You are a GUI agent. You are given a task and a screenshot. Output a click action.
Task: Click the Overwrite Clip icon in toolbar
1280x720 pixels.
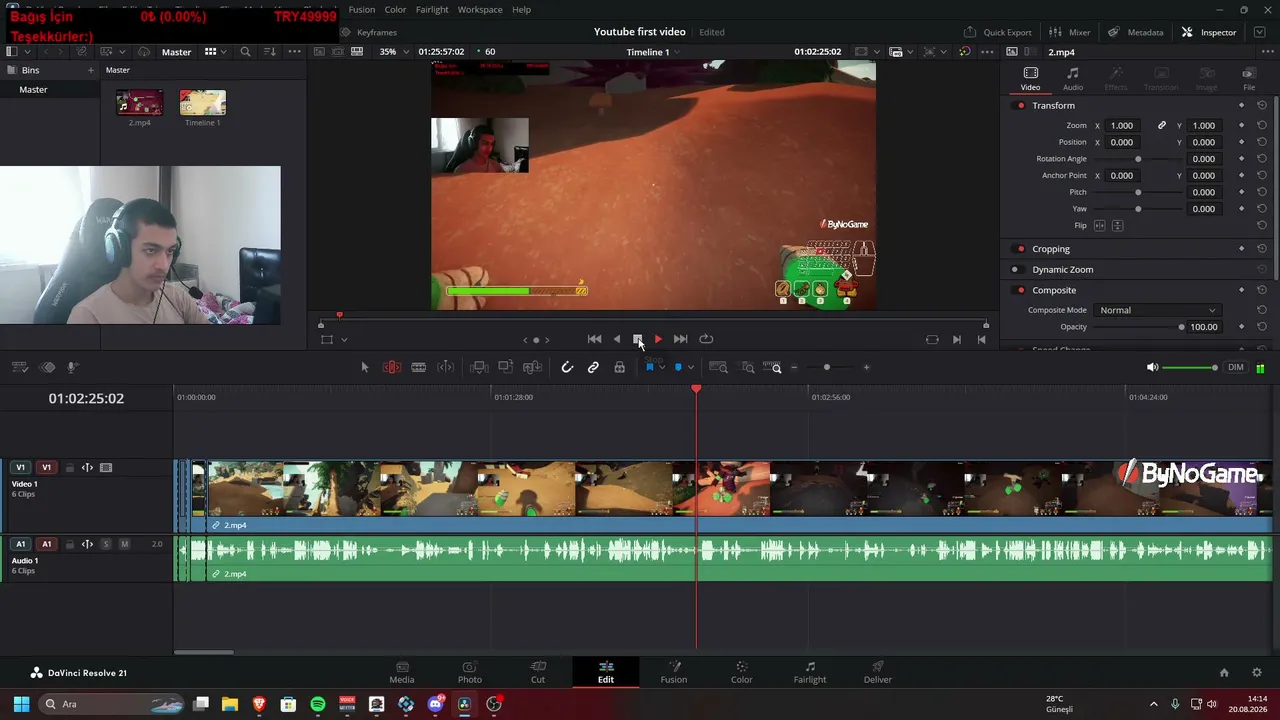[x=506, y=368]
